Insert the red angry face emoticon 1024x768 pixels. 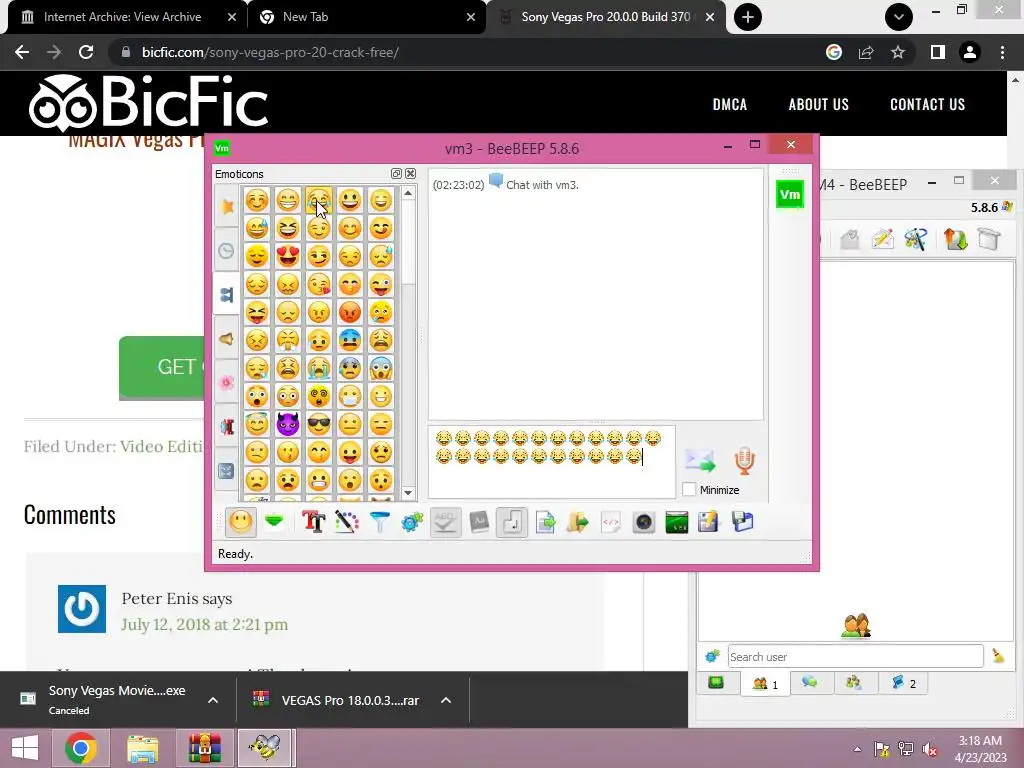tap(350, 312)
